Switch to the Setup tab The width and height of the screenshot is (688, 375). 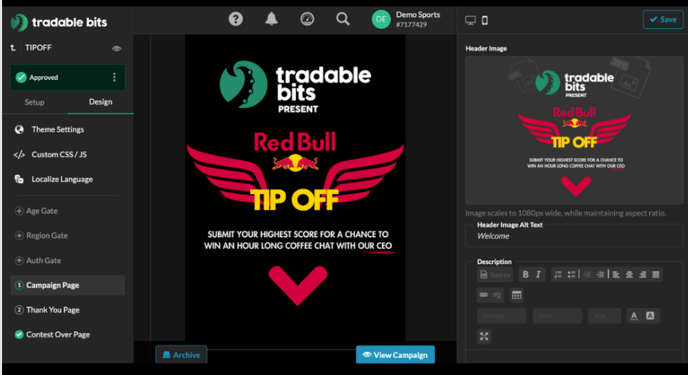tap(34, 102)
